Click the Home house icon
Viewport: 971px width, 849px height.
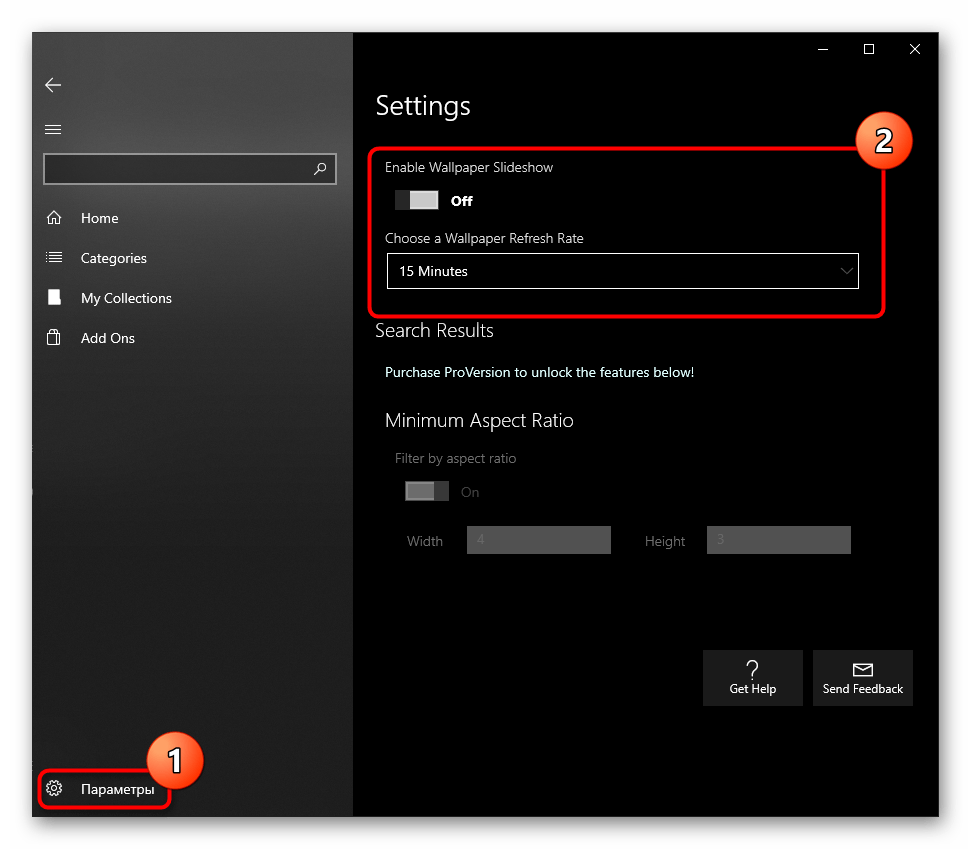click(x=54, y=218)
